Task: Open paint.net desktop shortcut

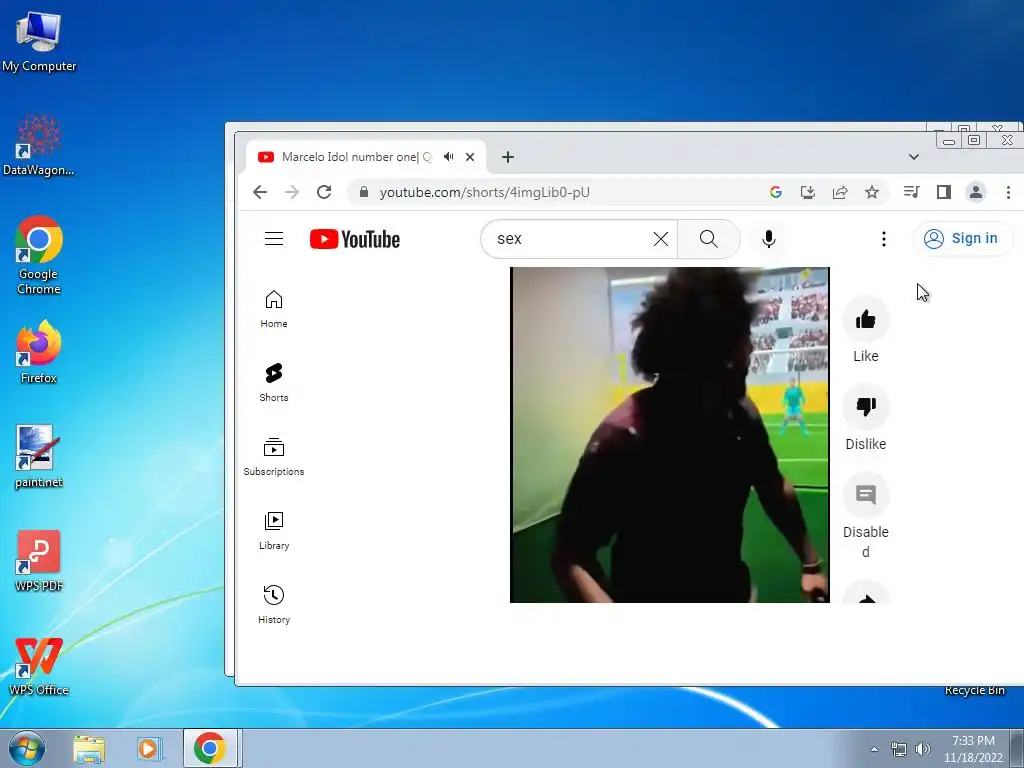Action: [x=39, y=456]
